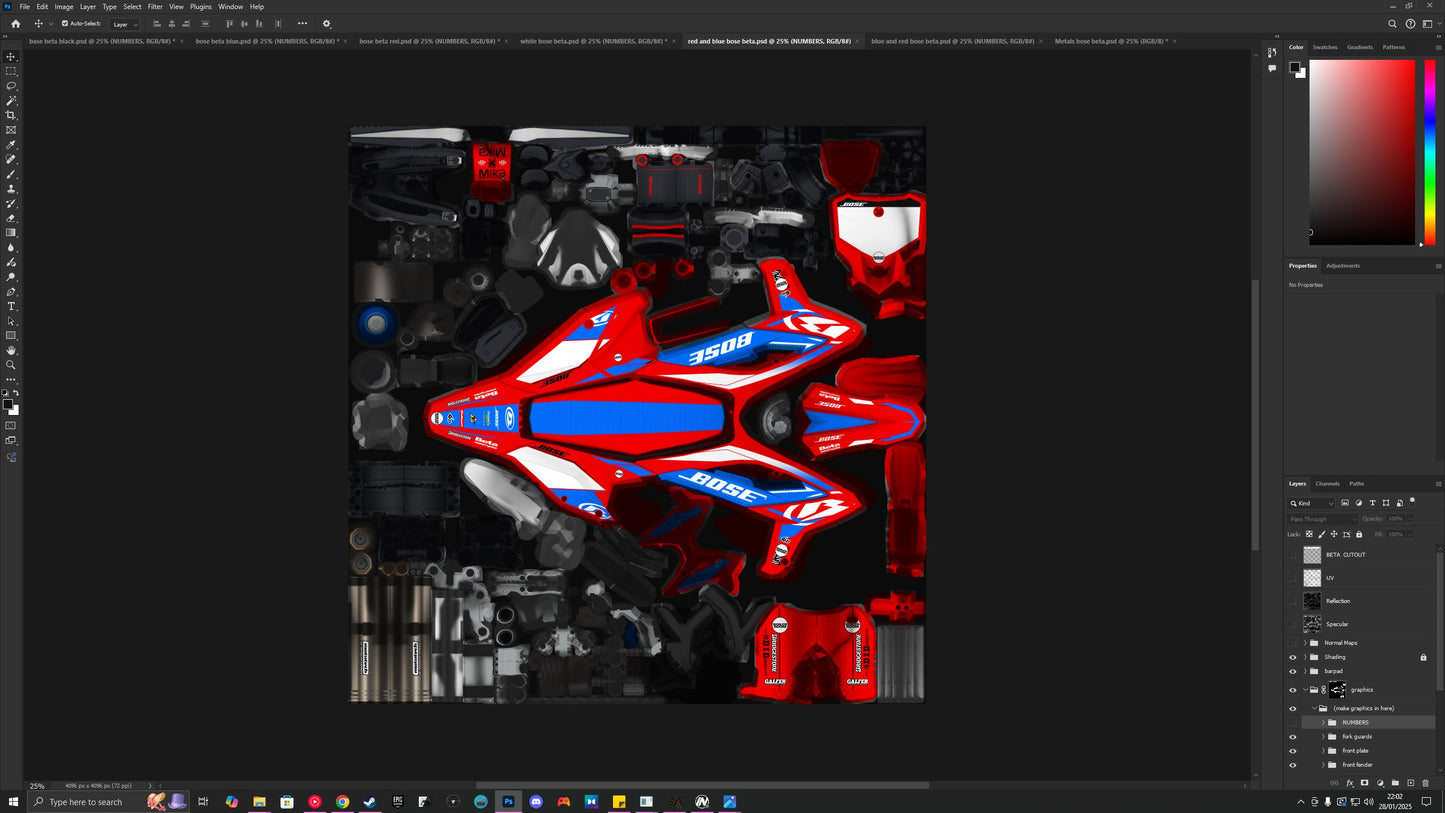Expand the fork guards group
Screen dimensions: 1445x813
point(1323,737)
